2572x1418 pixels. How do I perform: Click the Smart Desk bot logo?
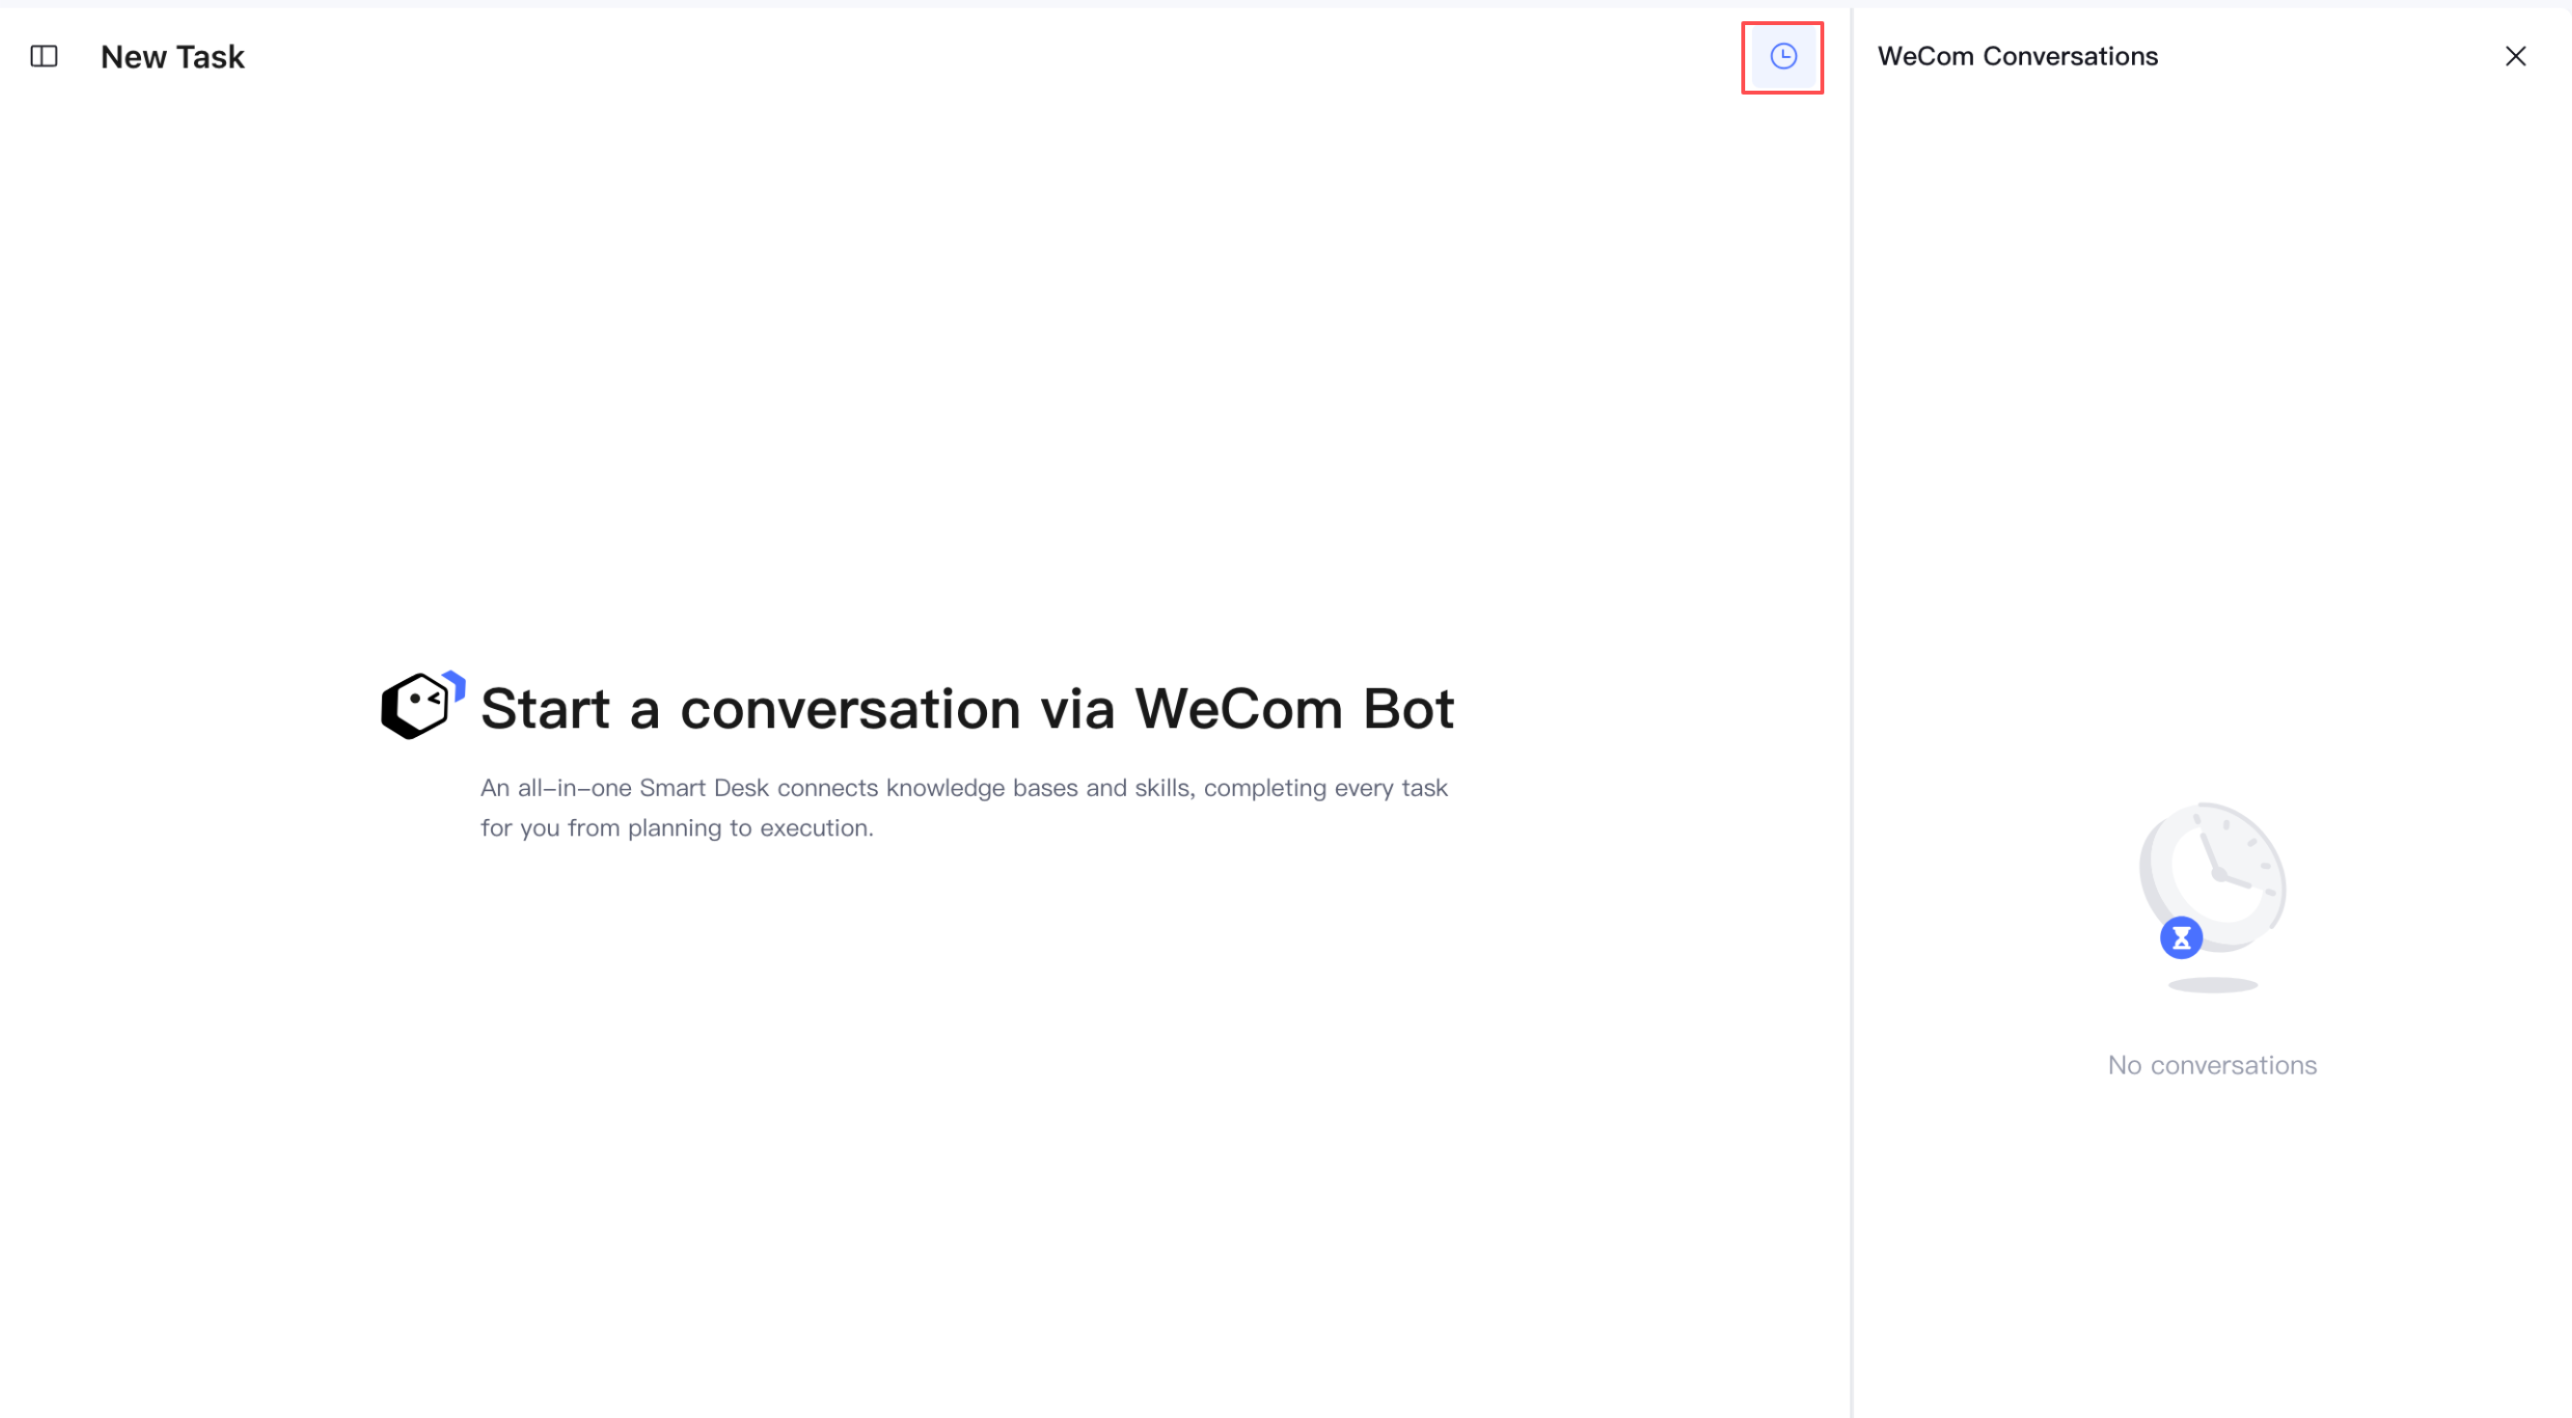click(423, 705)
